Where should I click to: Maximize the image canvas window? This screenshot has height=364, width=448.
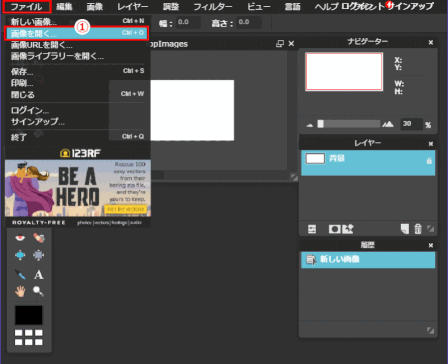(x=280, y=44)
